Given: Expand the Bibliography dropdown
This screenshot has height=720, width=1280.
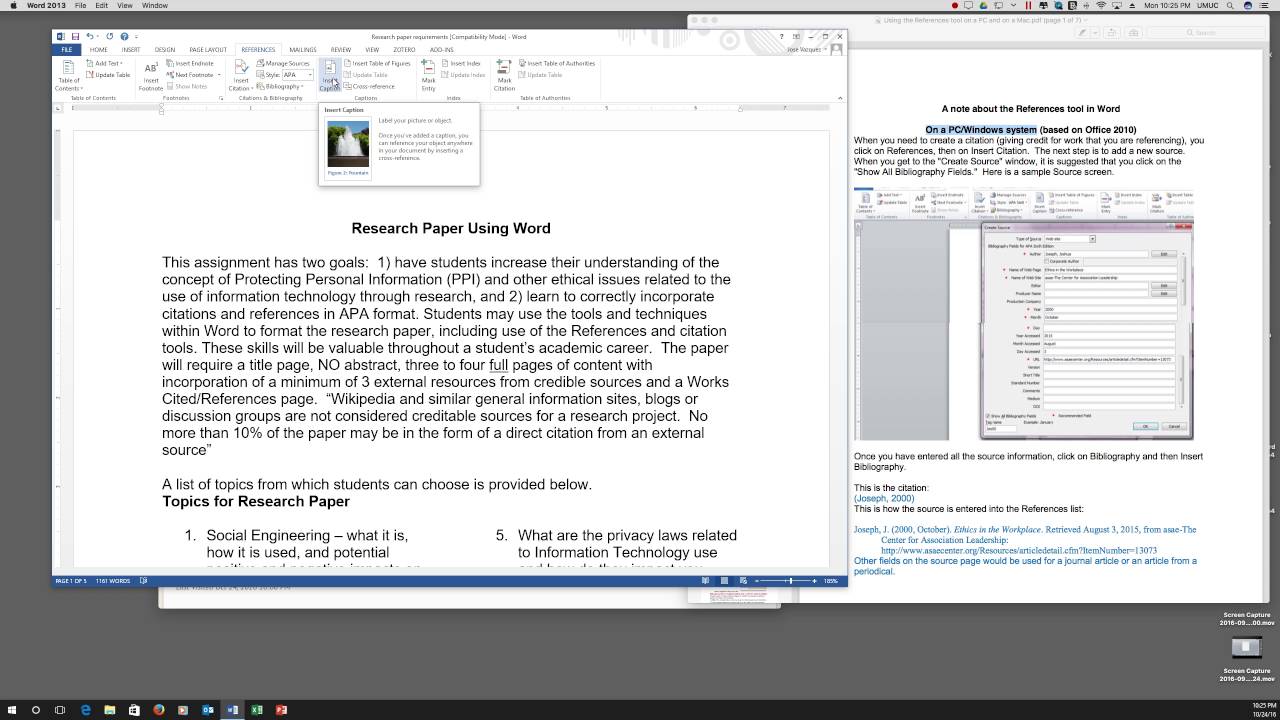Looking at the screenshot, I should point(281,86).
